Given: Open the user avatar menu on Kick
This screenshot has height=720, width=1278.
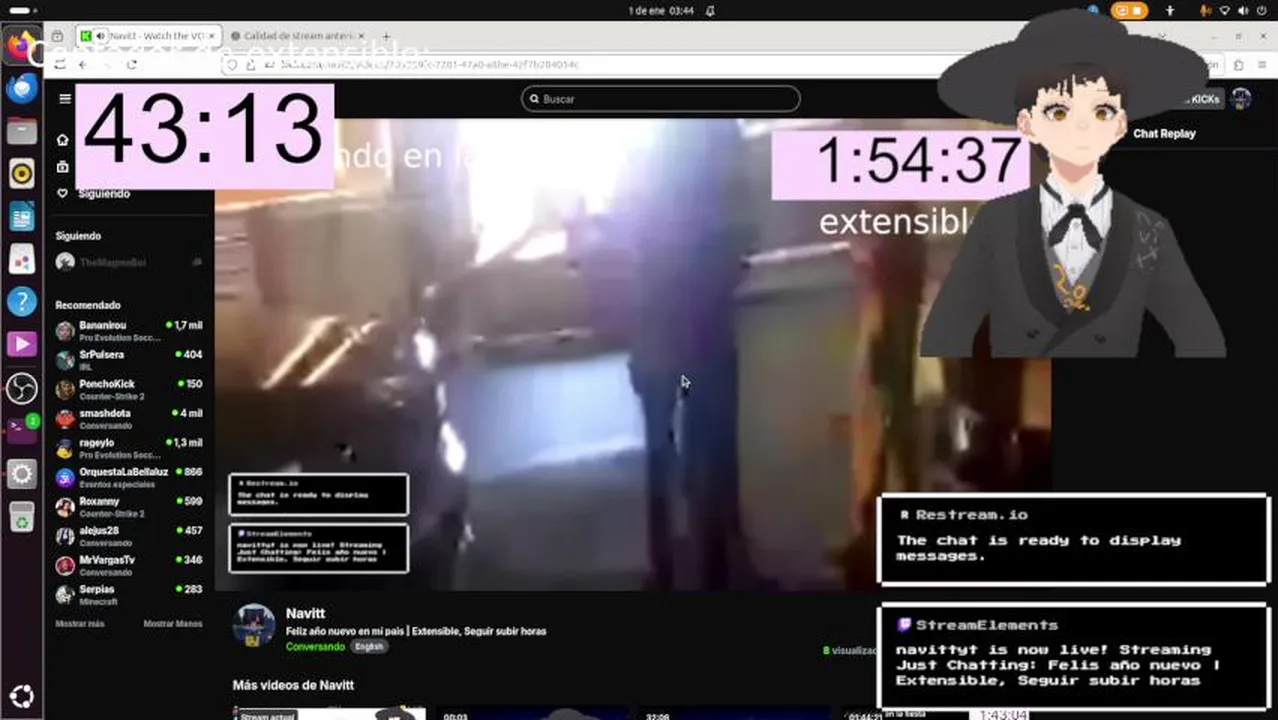Looking at the screenshot, I should point(1241,99).
